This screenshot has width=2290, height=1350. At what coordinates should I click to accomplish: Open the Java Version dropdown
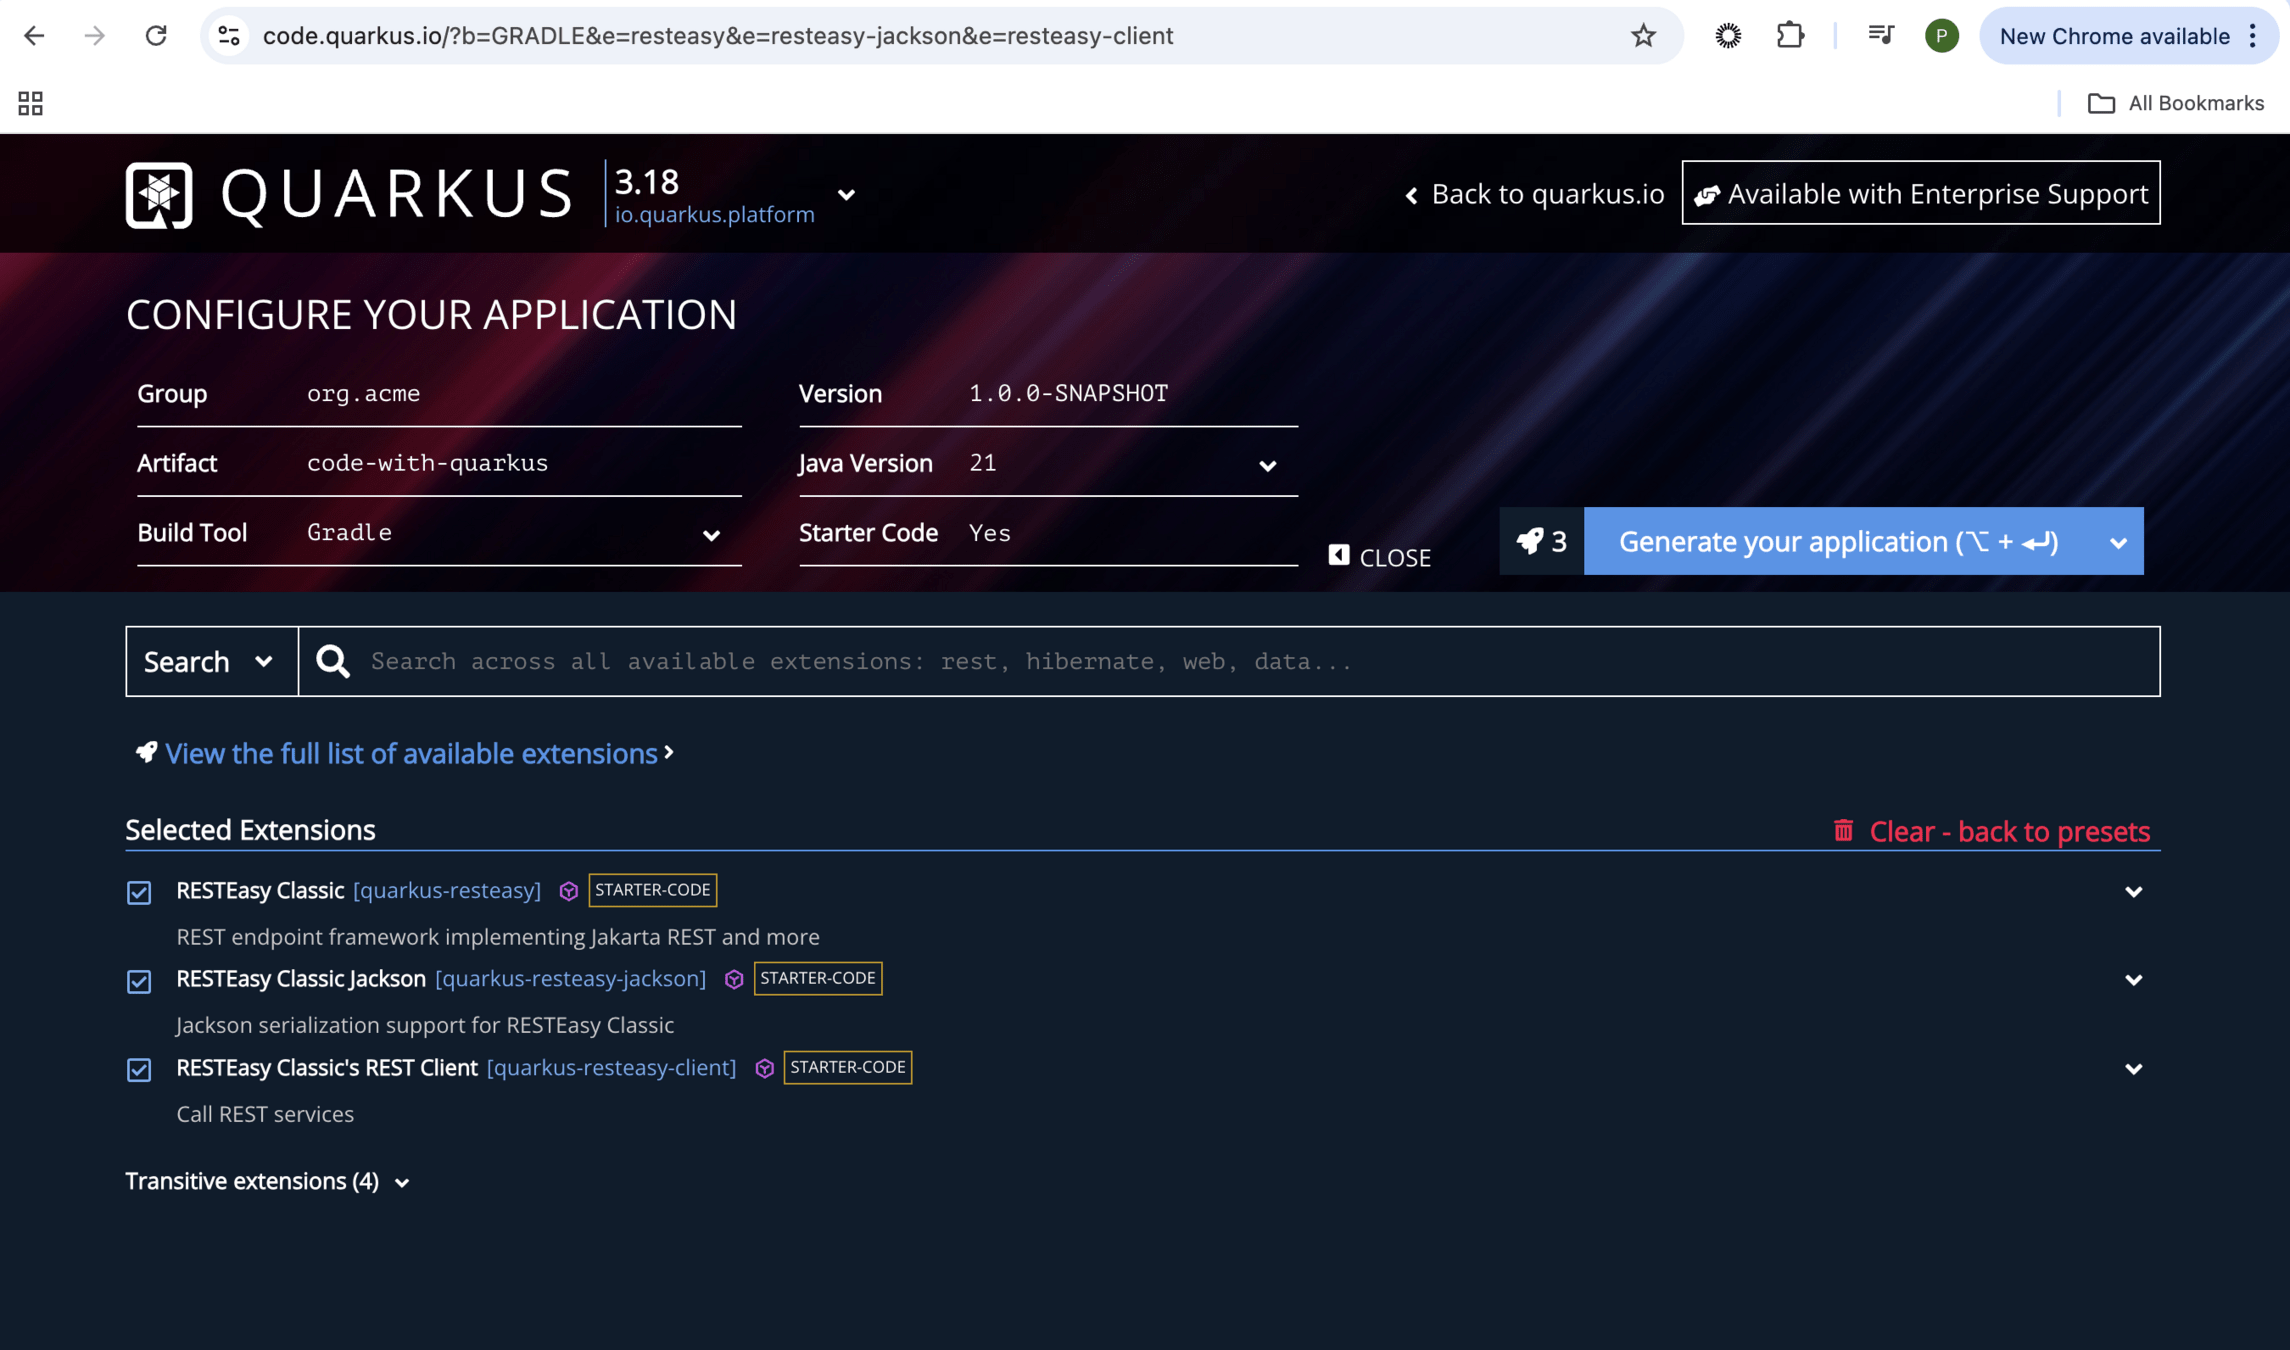click(x=1266, y=465)
